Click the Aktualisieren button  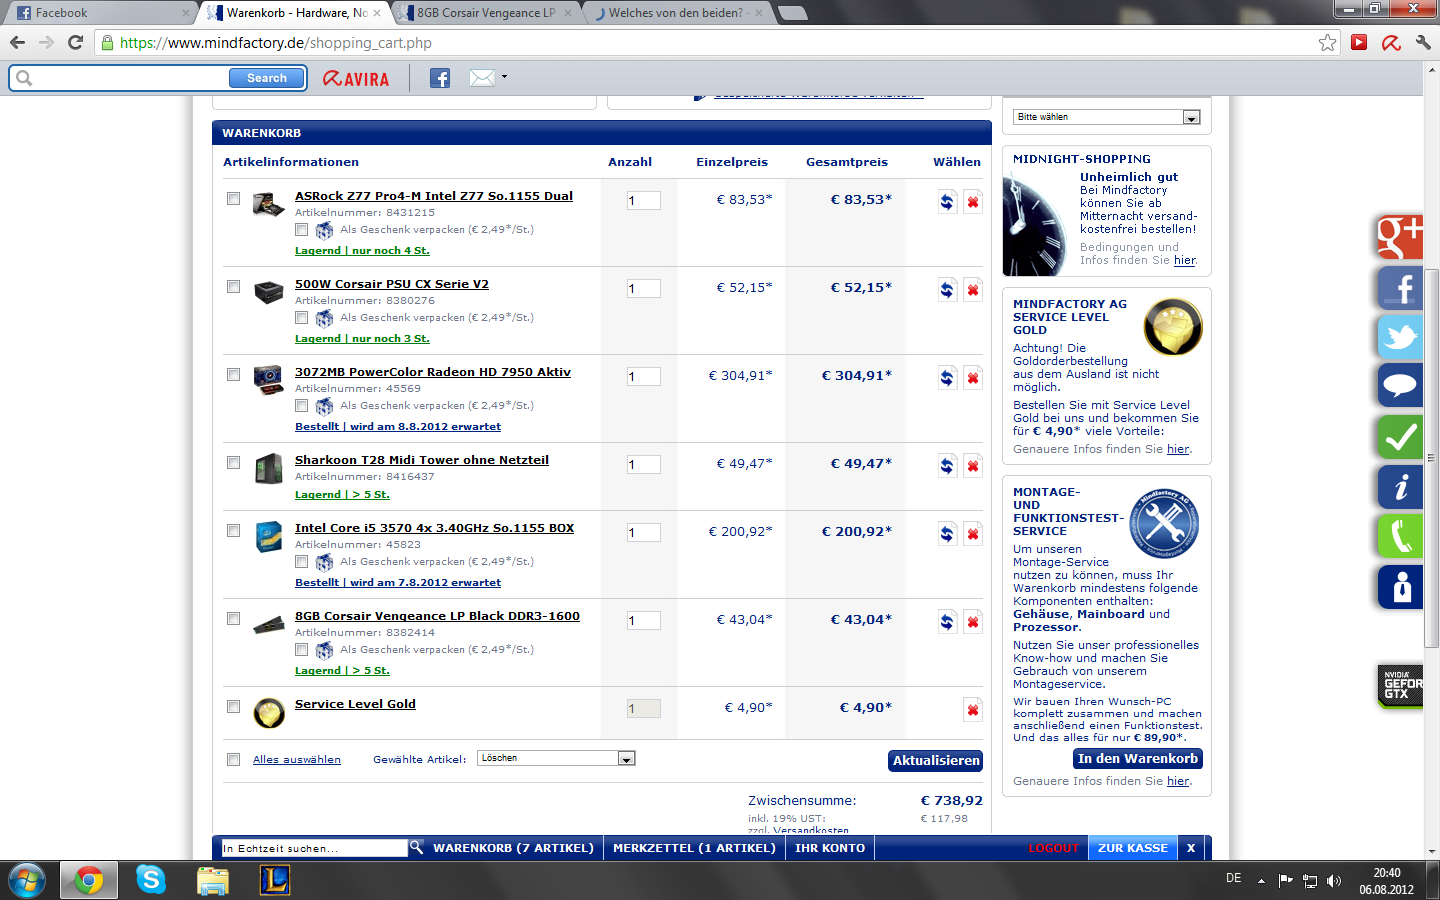[936, 761]
